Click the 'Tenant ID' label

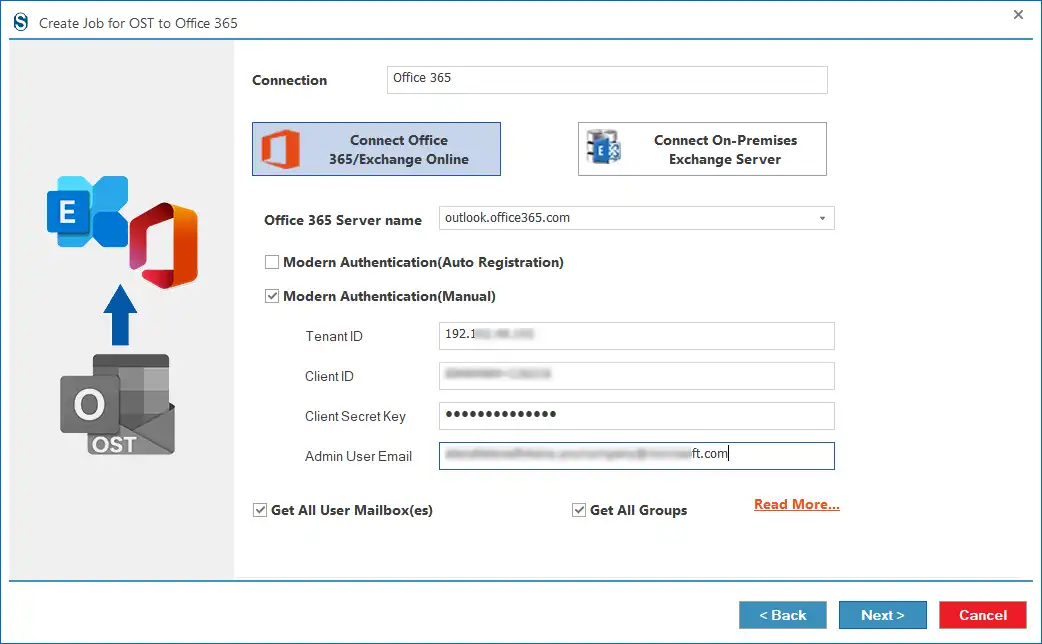tap(334, 336)
